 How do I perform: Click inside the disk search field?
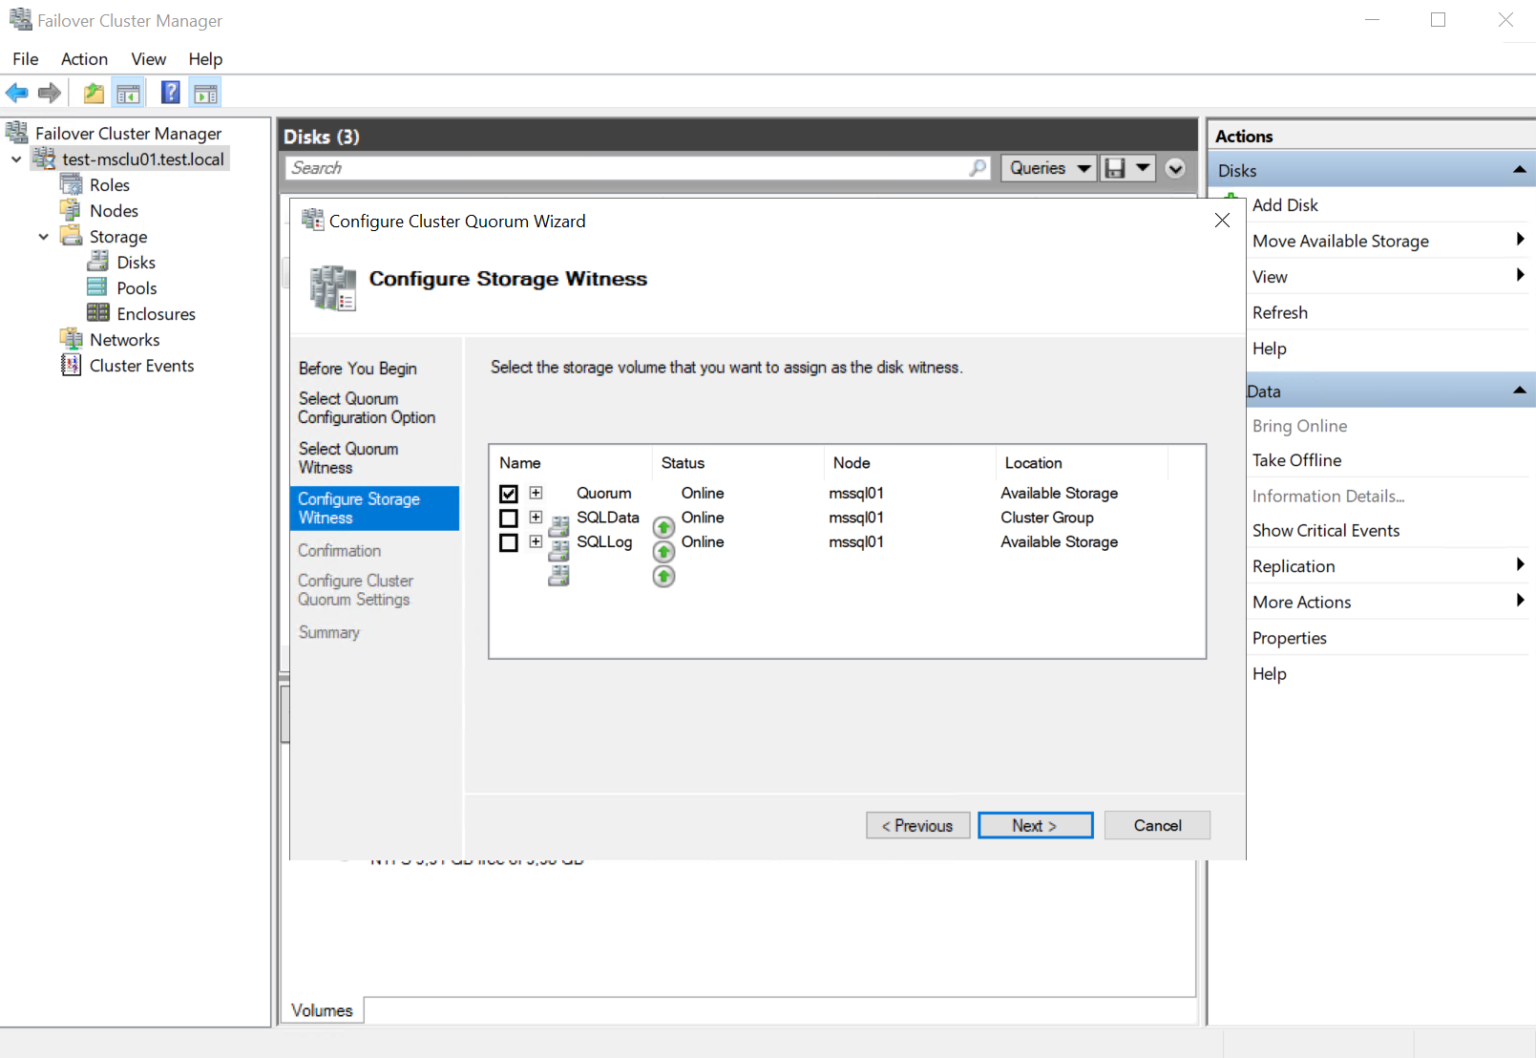[630, 167]
